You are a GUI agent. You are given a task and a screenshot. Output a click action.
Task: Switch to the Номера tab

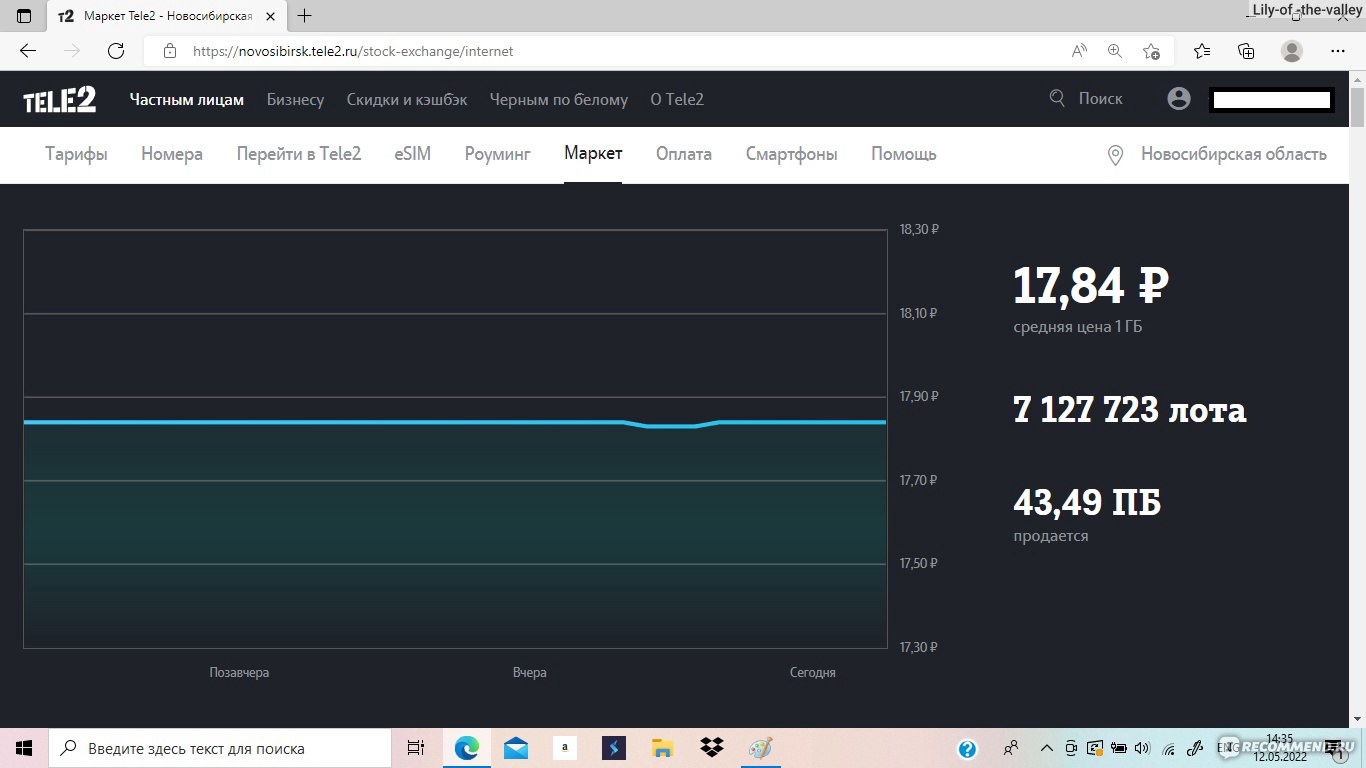pyautogui.click(x=172, y=154)
